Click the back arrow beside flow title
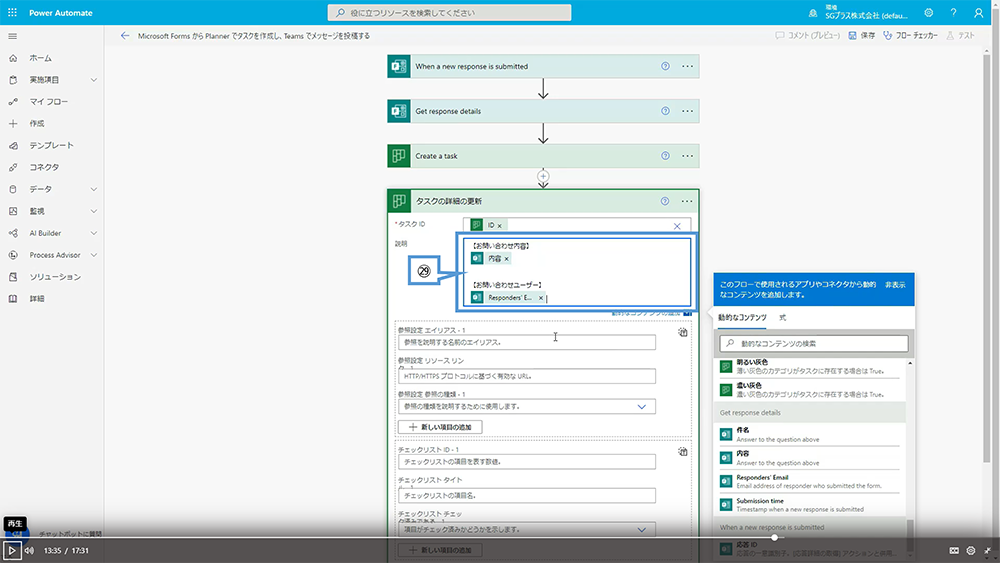 125,36
